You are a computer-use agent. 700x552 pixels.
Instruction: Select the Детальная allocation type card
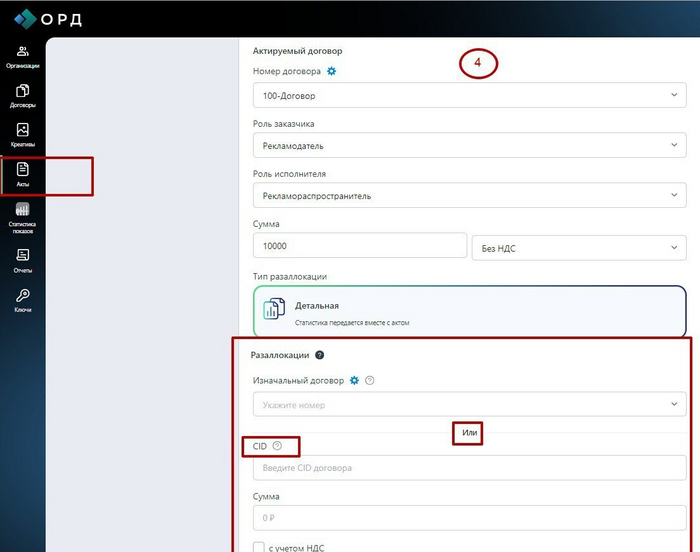pyautogui.click(x=470, y=313)
